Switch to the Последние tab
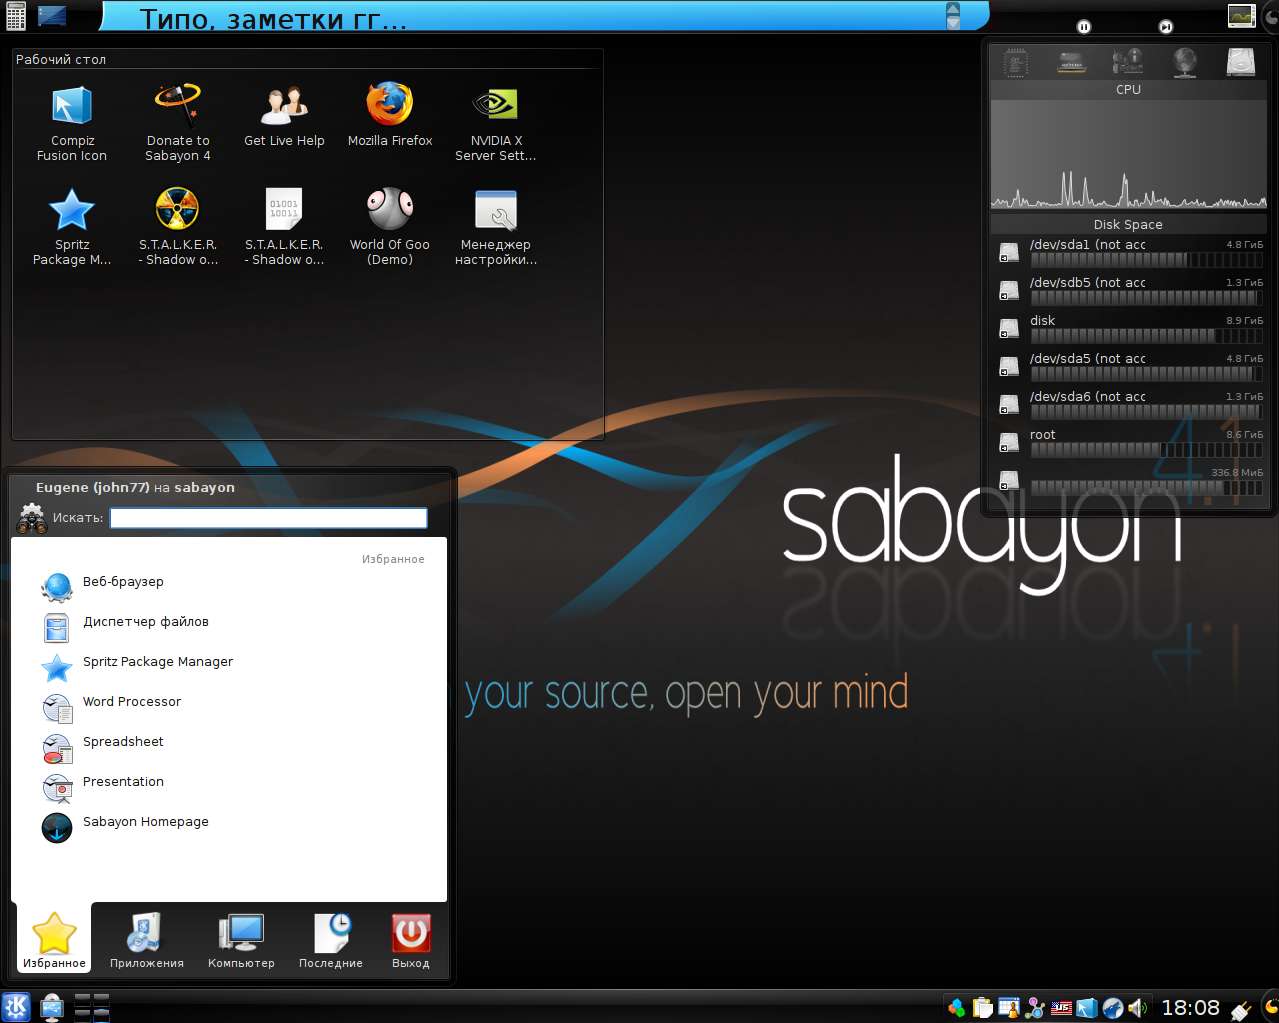This screenshot has width=1279, height=1023. click(x=331, y=940)
